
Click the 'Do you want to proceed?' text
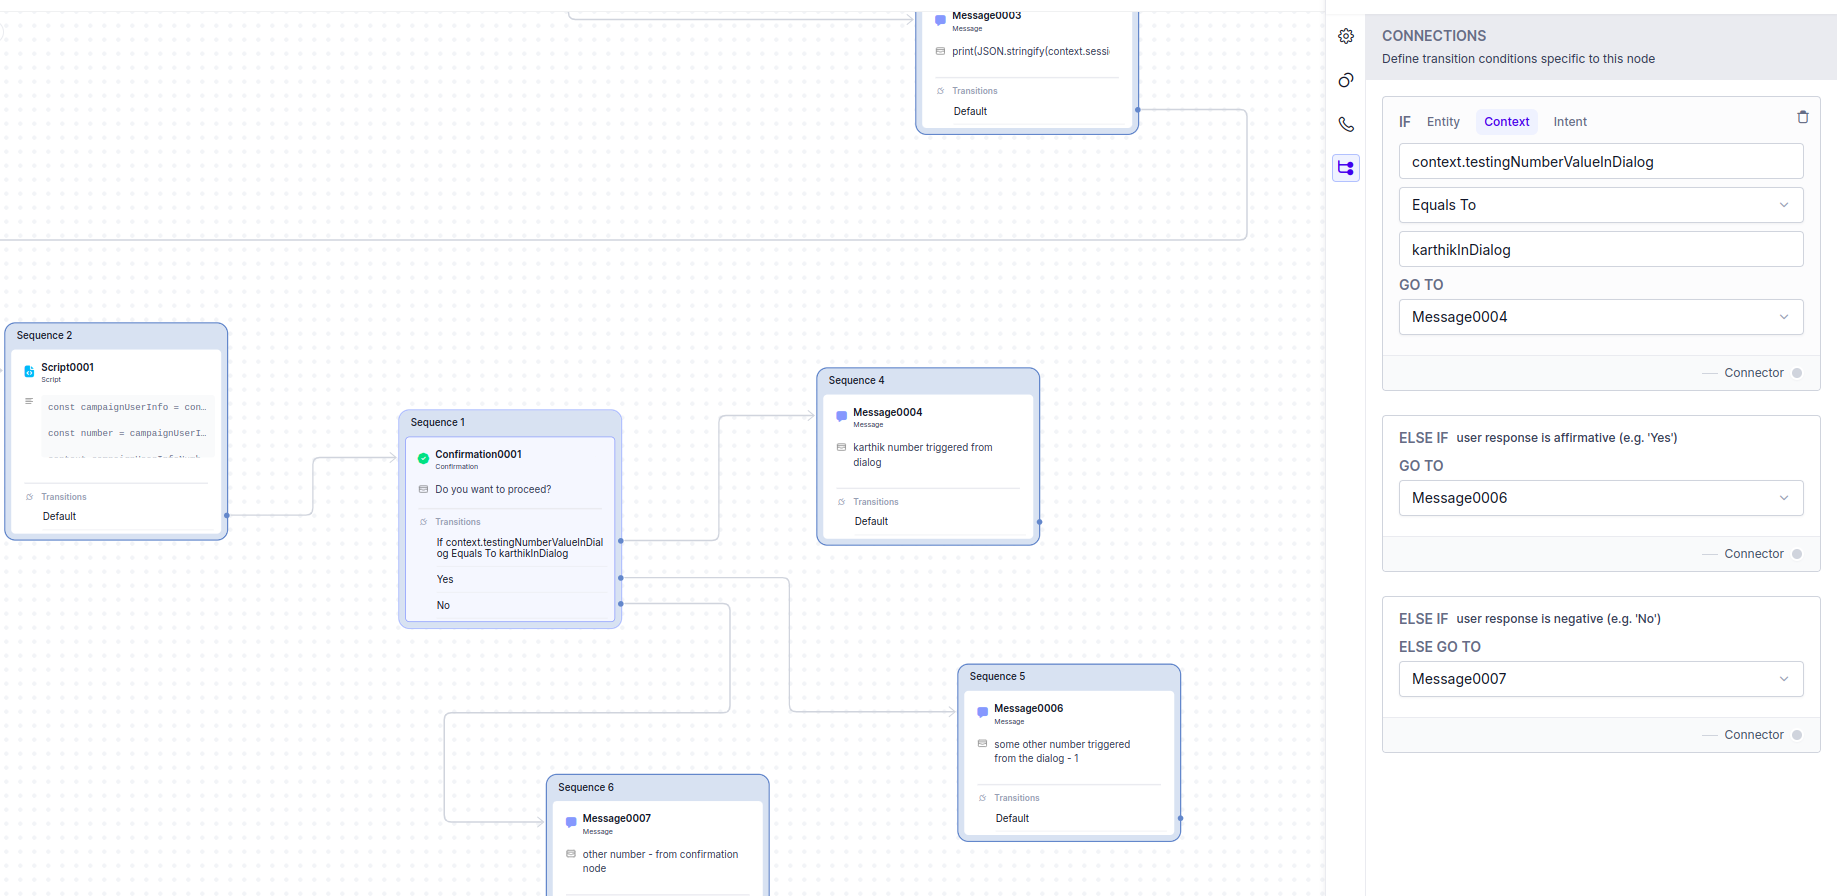click(493, 489)
